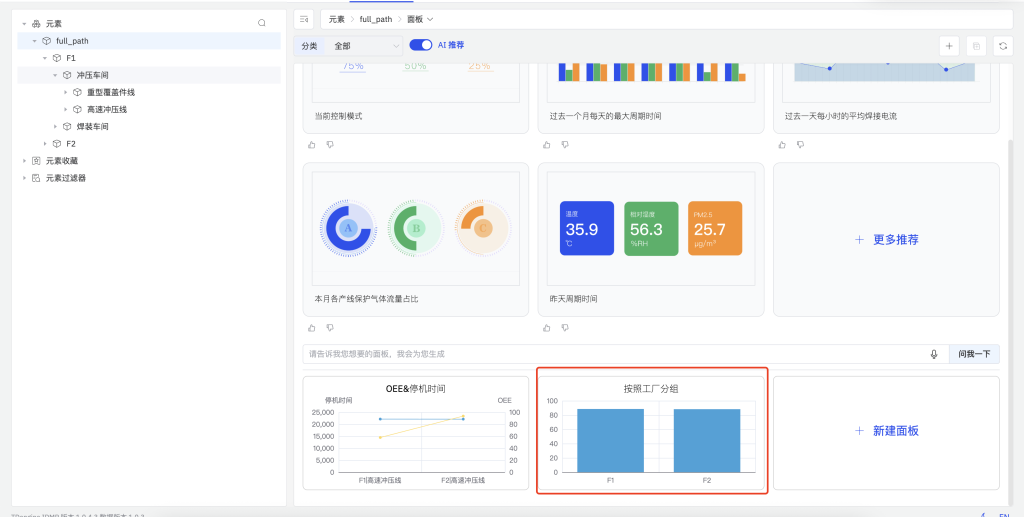Click the 问我一下 button
Viewport: 1024px width, 517px height.
coord(973,354)
